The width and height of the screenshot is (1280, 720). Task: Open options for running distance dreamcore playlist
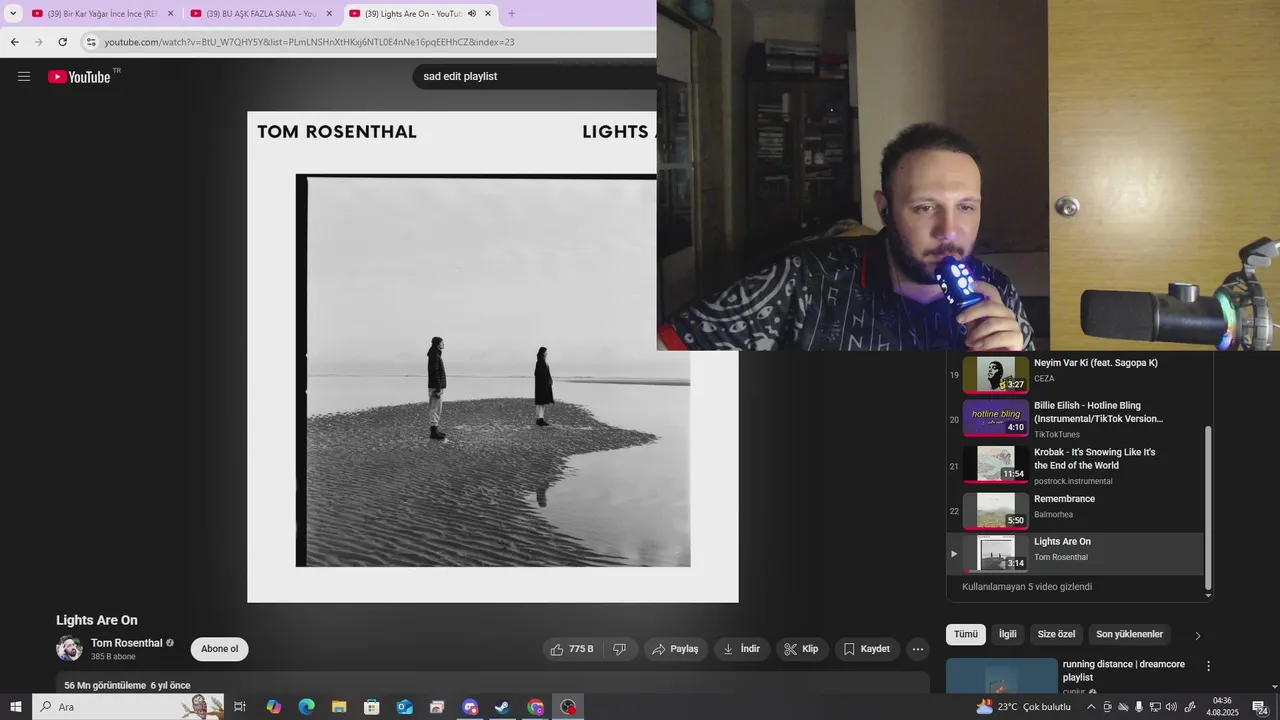(1208, 666)
